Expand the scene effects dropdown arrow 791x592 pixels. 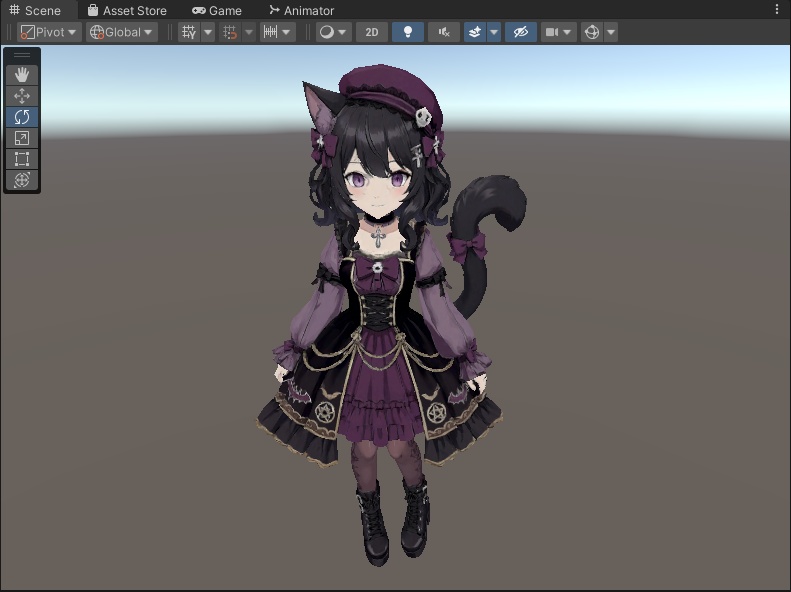[494, 32]
